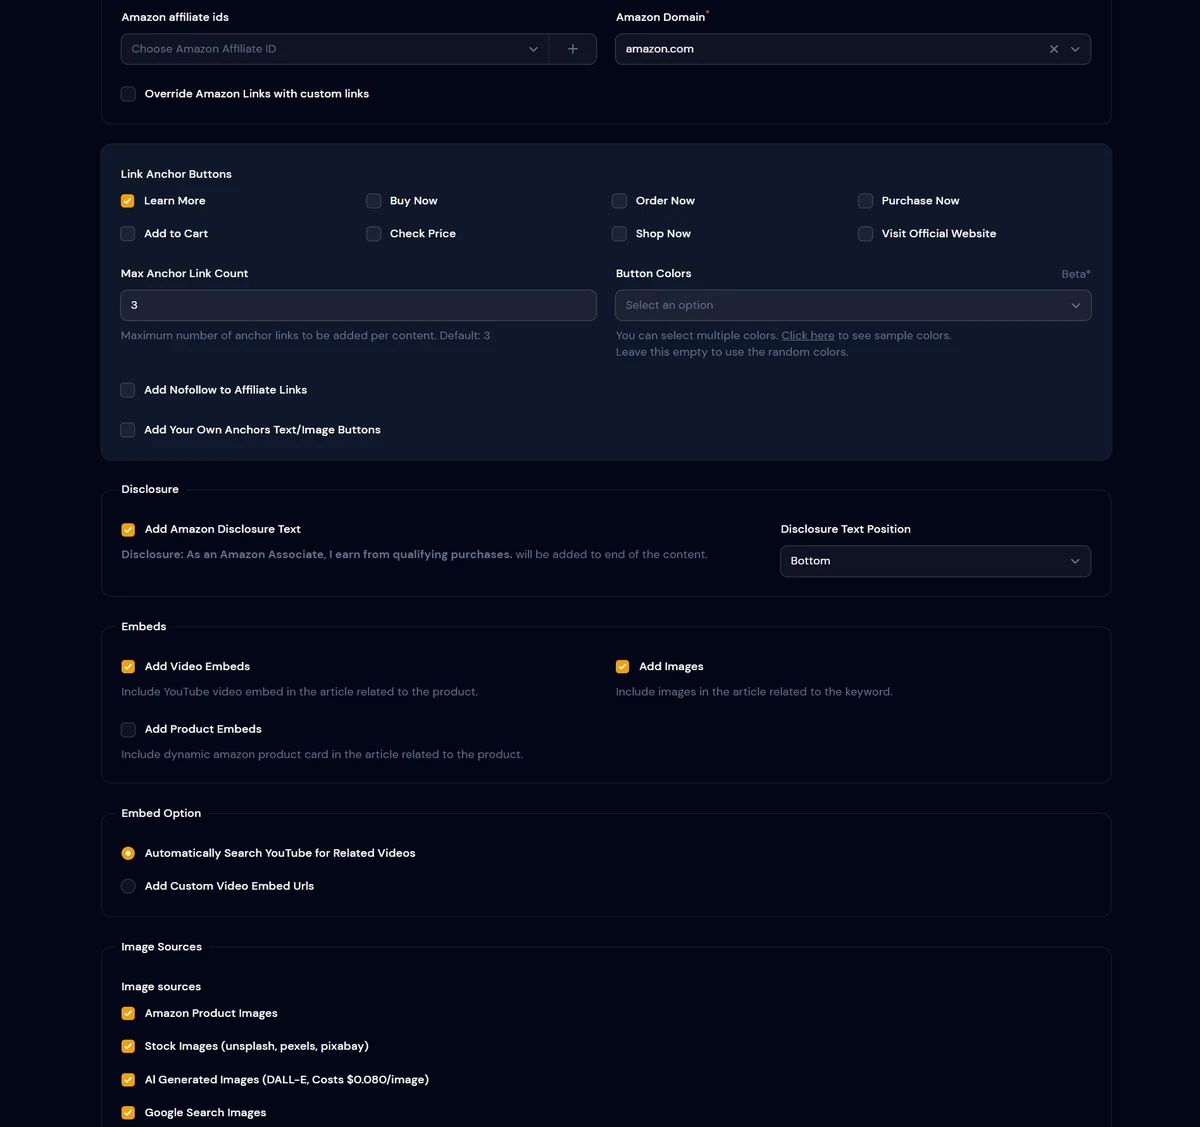The image size is (1200, 1127).
Task: Toggle Add Video Embeds checkbox
Action: coord(128,667)
